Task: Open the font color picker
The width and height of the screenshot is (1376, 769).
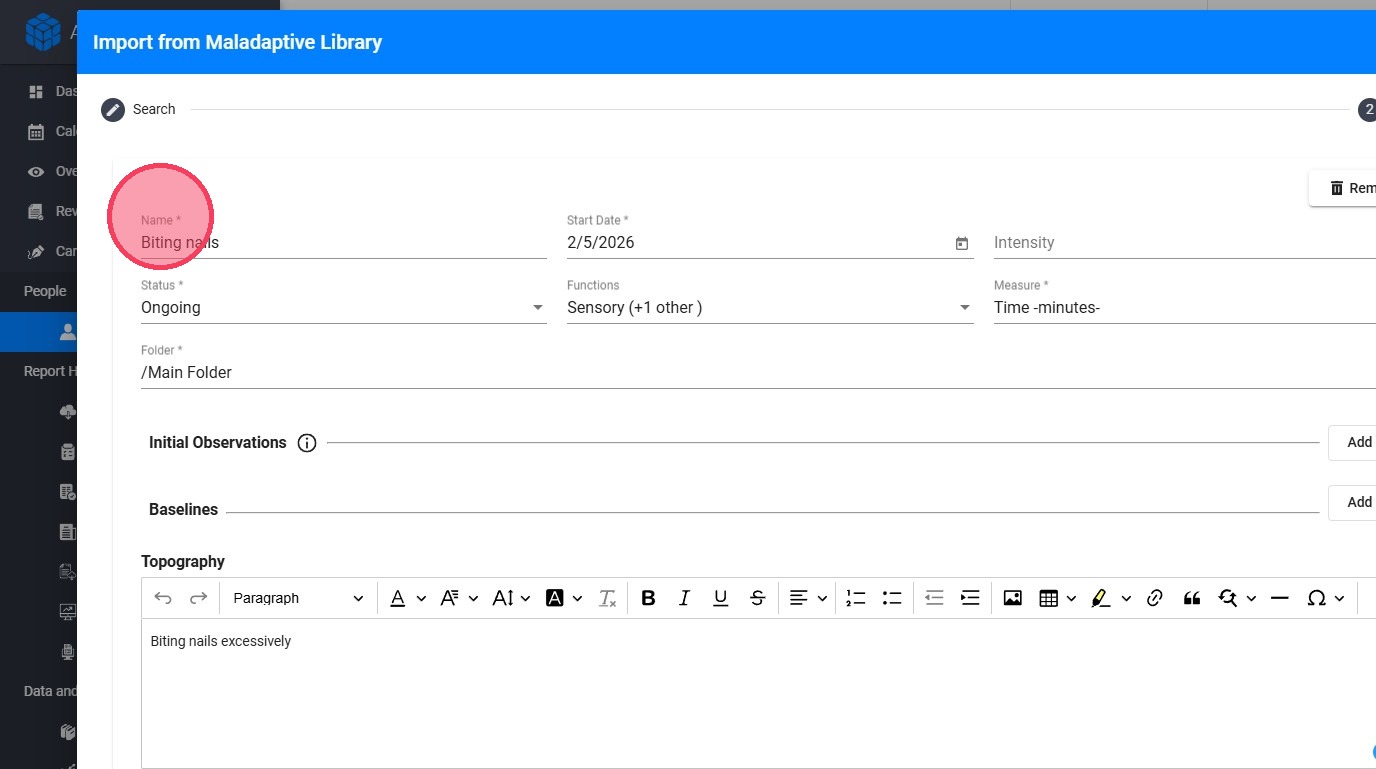Action: click(407, 598)
